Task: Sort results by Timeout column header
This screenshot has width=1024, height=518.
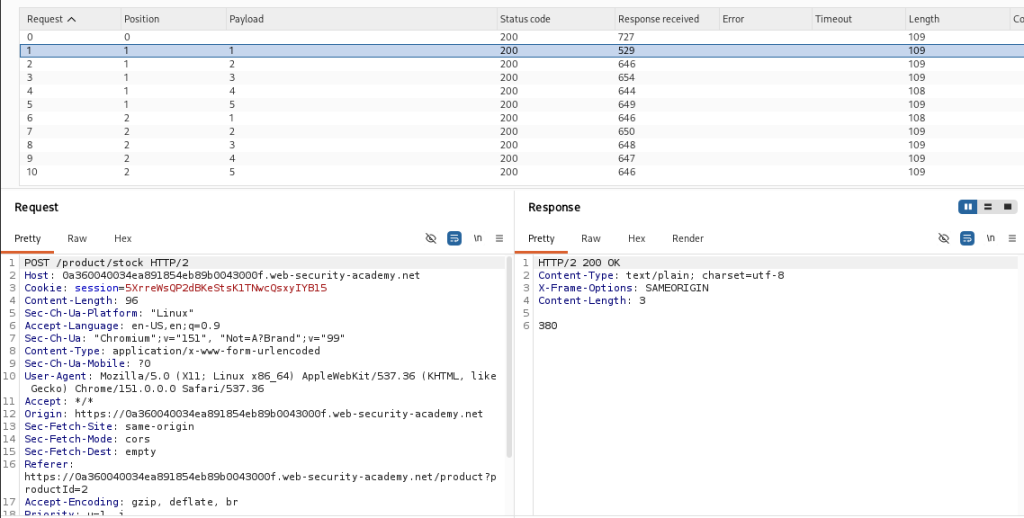Action: tap(859, 19)
